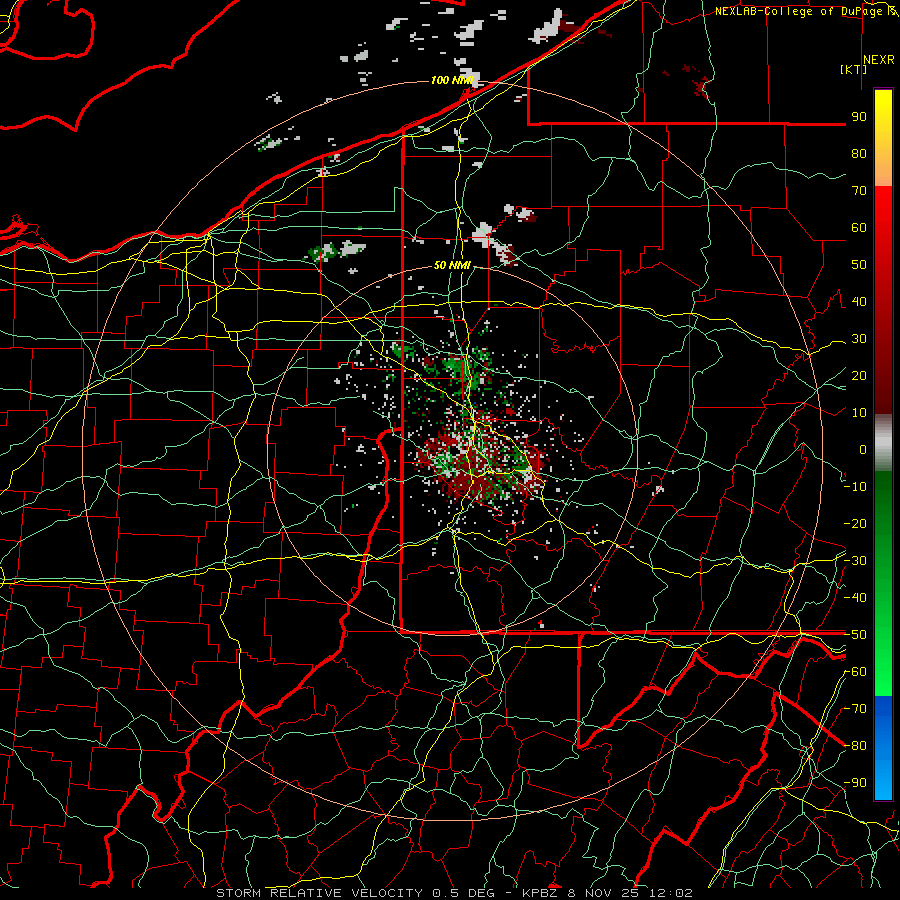Click the '70' label on the velocity scale
The width and height of the screenshot is (900, 900).
(859, 191)
